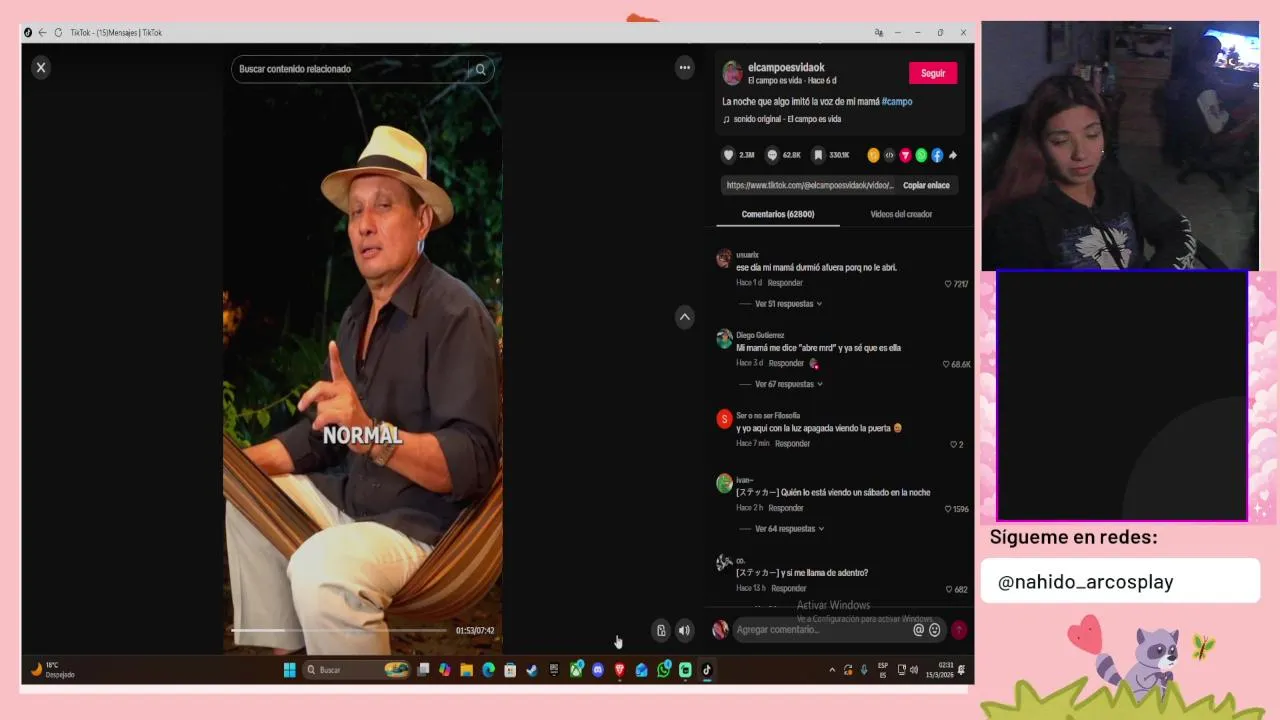
Task: Show hidden system tray icons chevron
Action: [832, 670]
